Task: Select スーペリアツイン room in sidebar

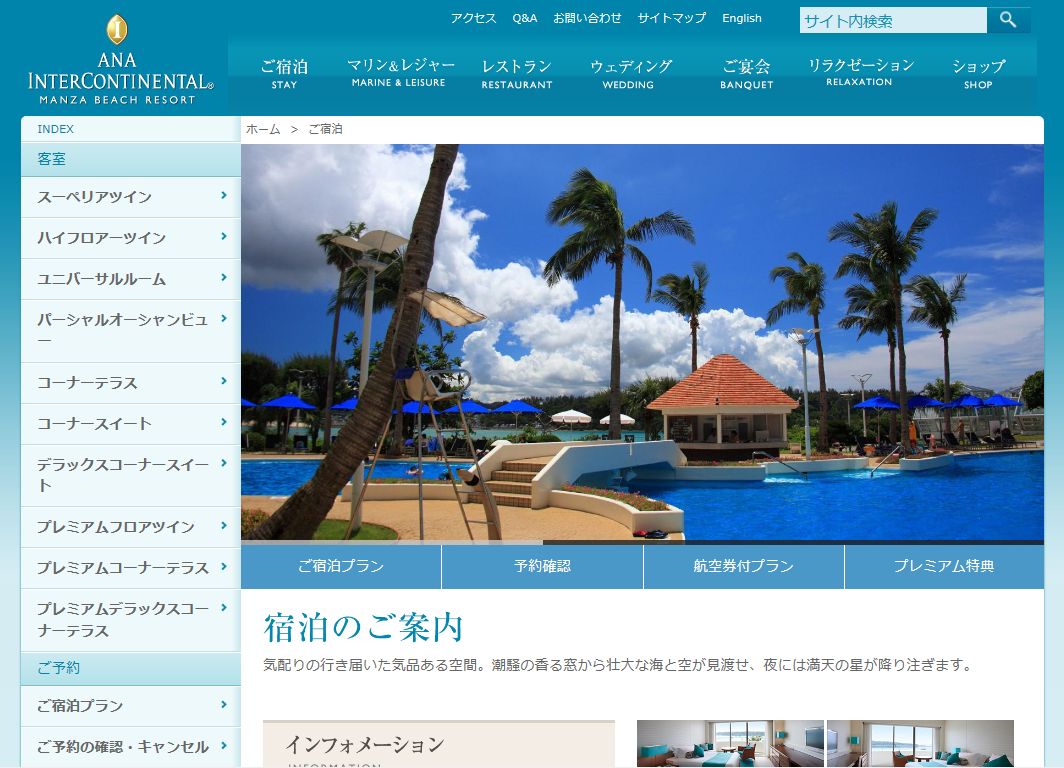Action: click(x=131, y=197)
